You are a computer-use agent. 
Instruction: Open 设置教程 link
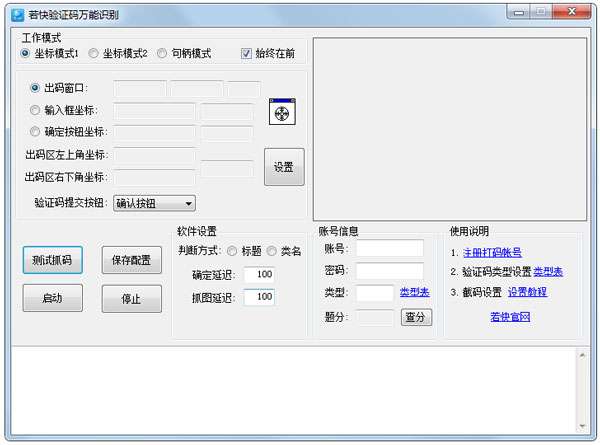pyautogui.click(x=527, y=292)
